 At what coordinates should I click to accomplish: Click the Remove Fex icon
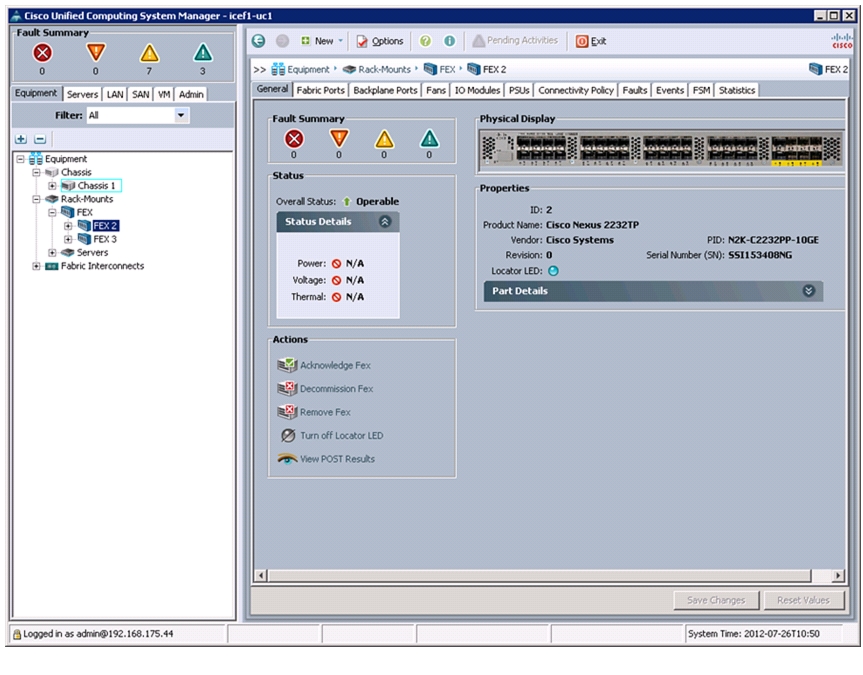click(287, 411)
